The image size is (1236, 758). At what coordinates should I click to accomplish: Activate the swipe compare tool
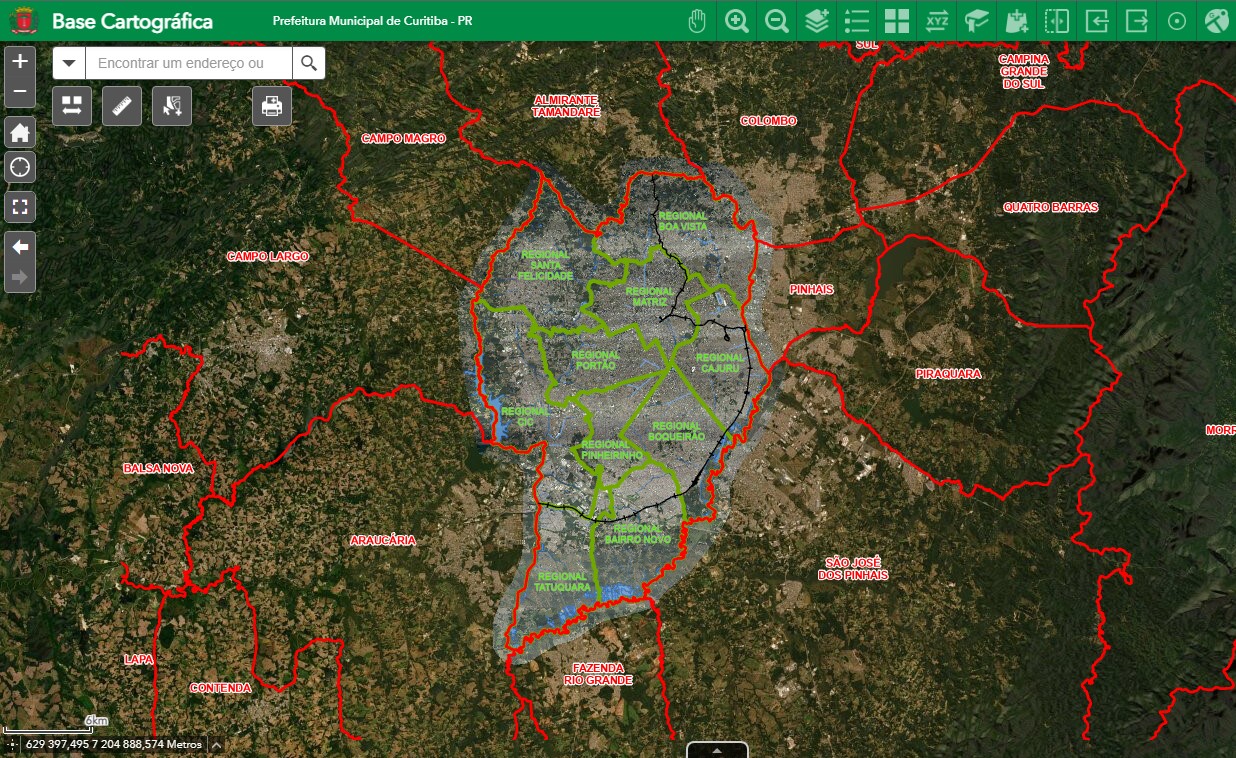[1057, 21]
